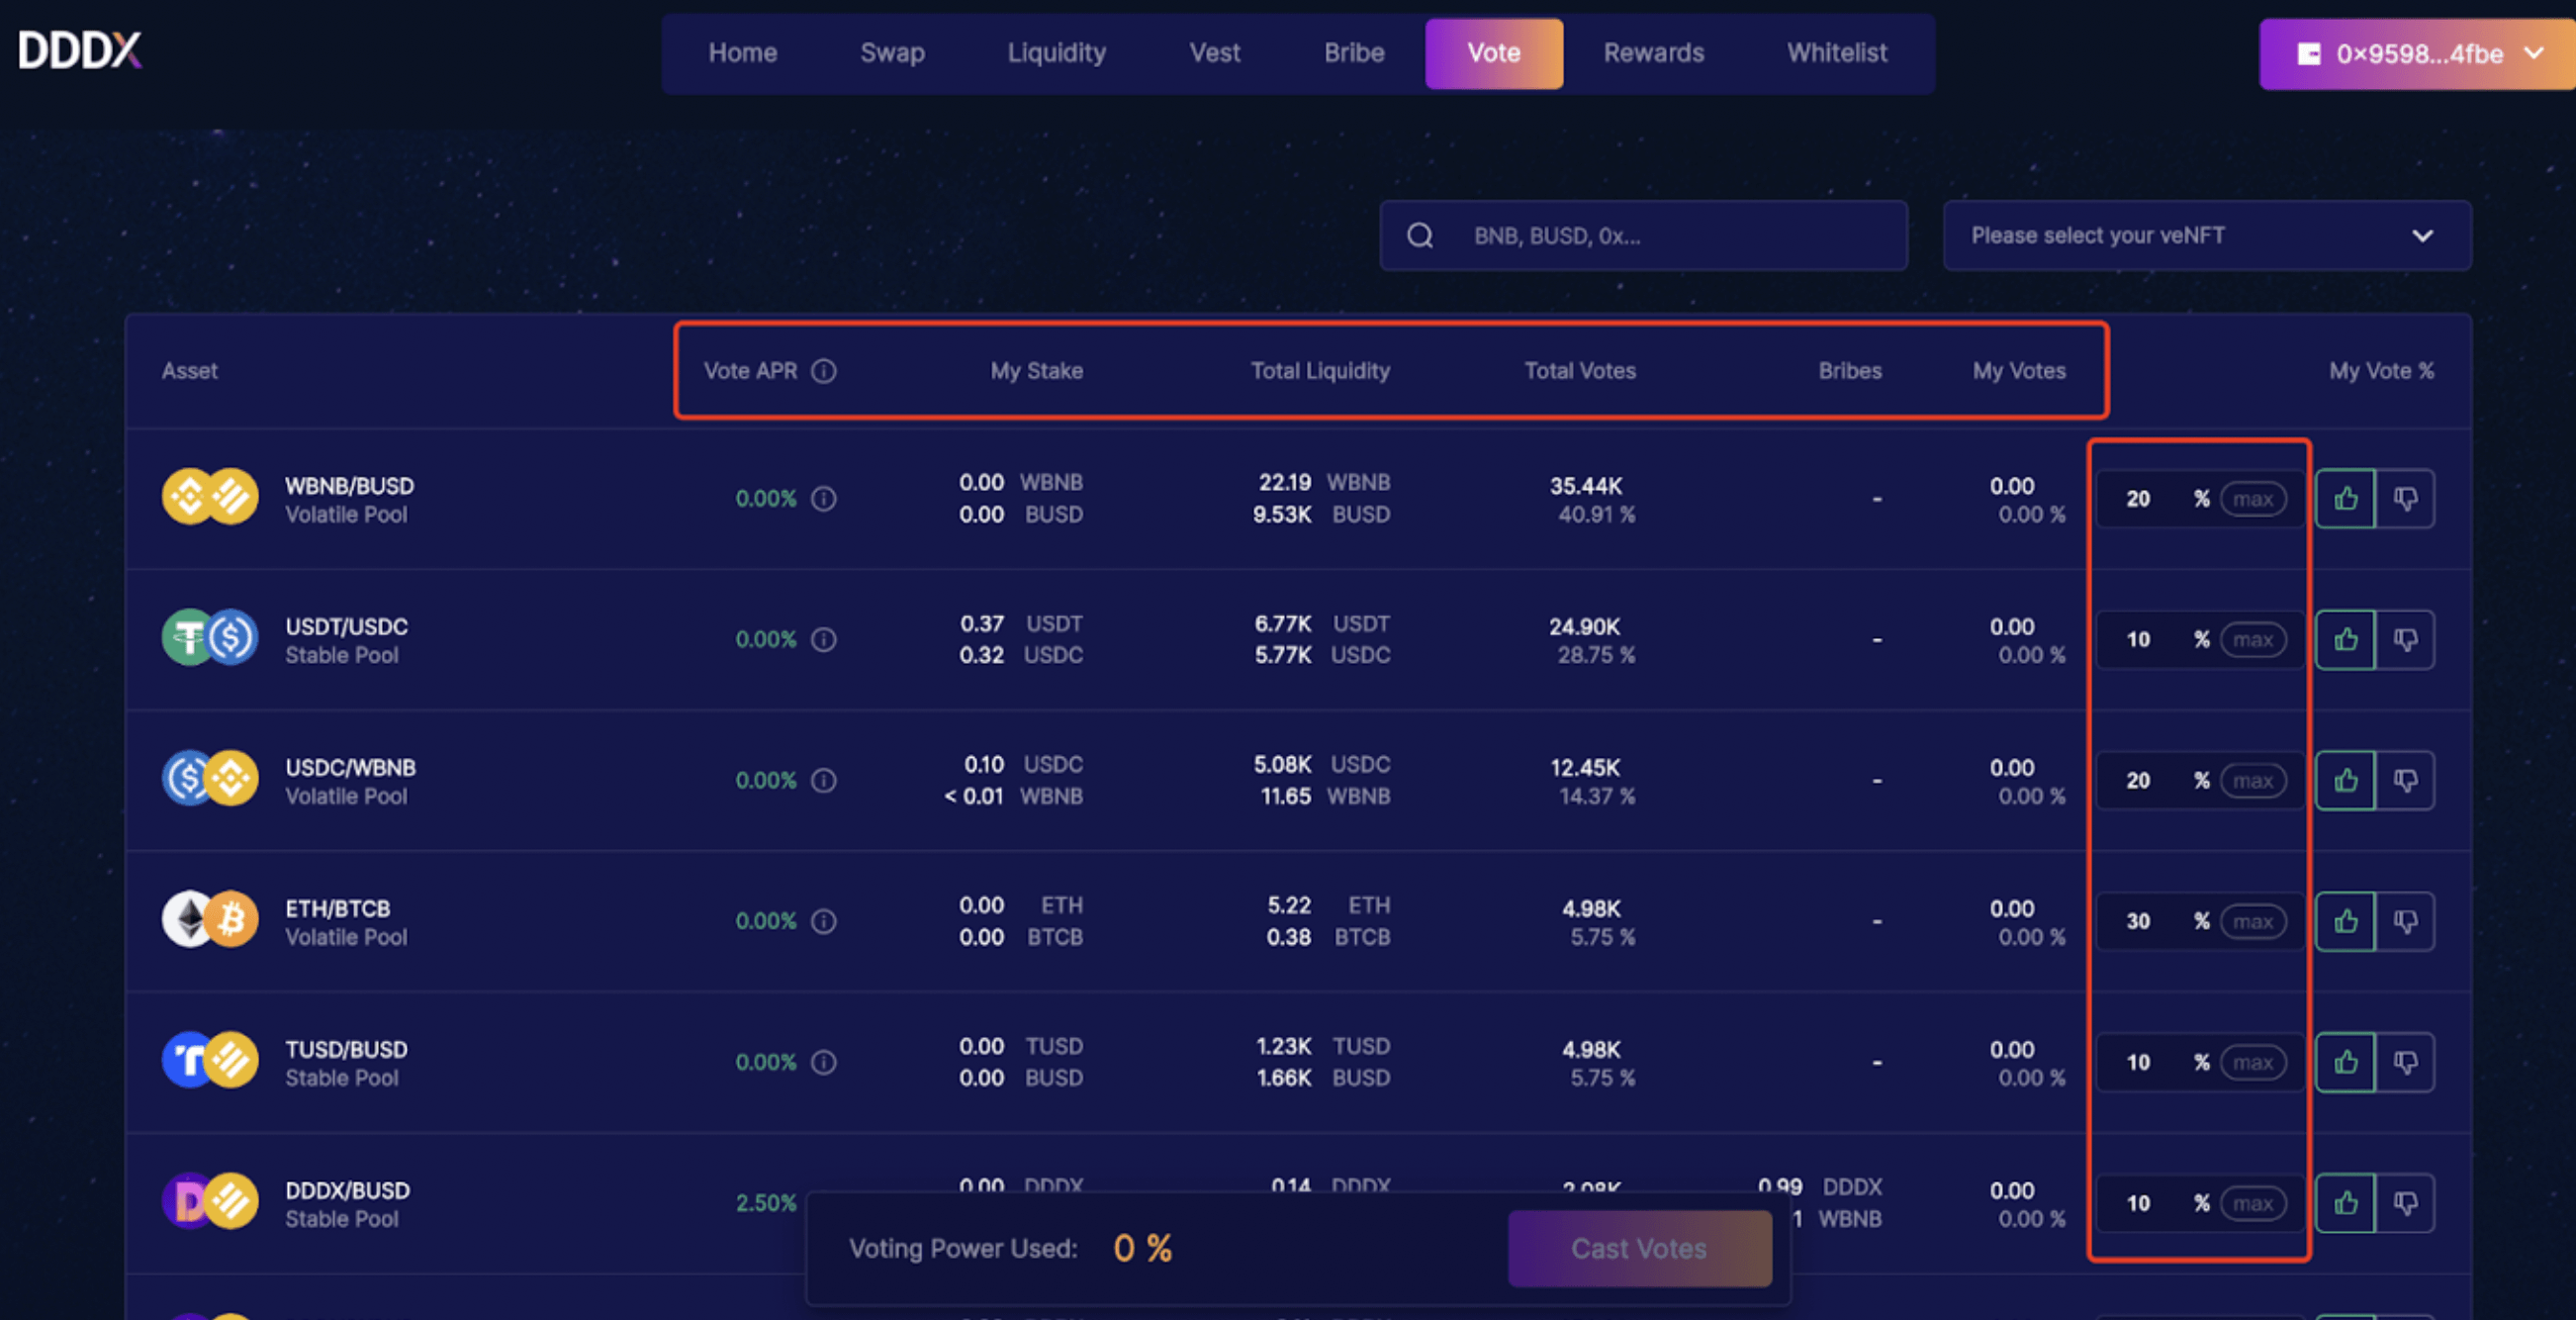The height and width of the screenshot is (1320, 2576).
Task: Go to the Whitelist tab
Action: coord(1837,53)
